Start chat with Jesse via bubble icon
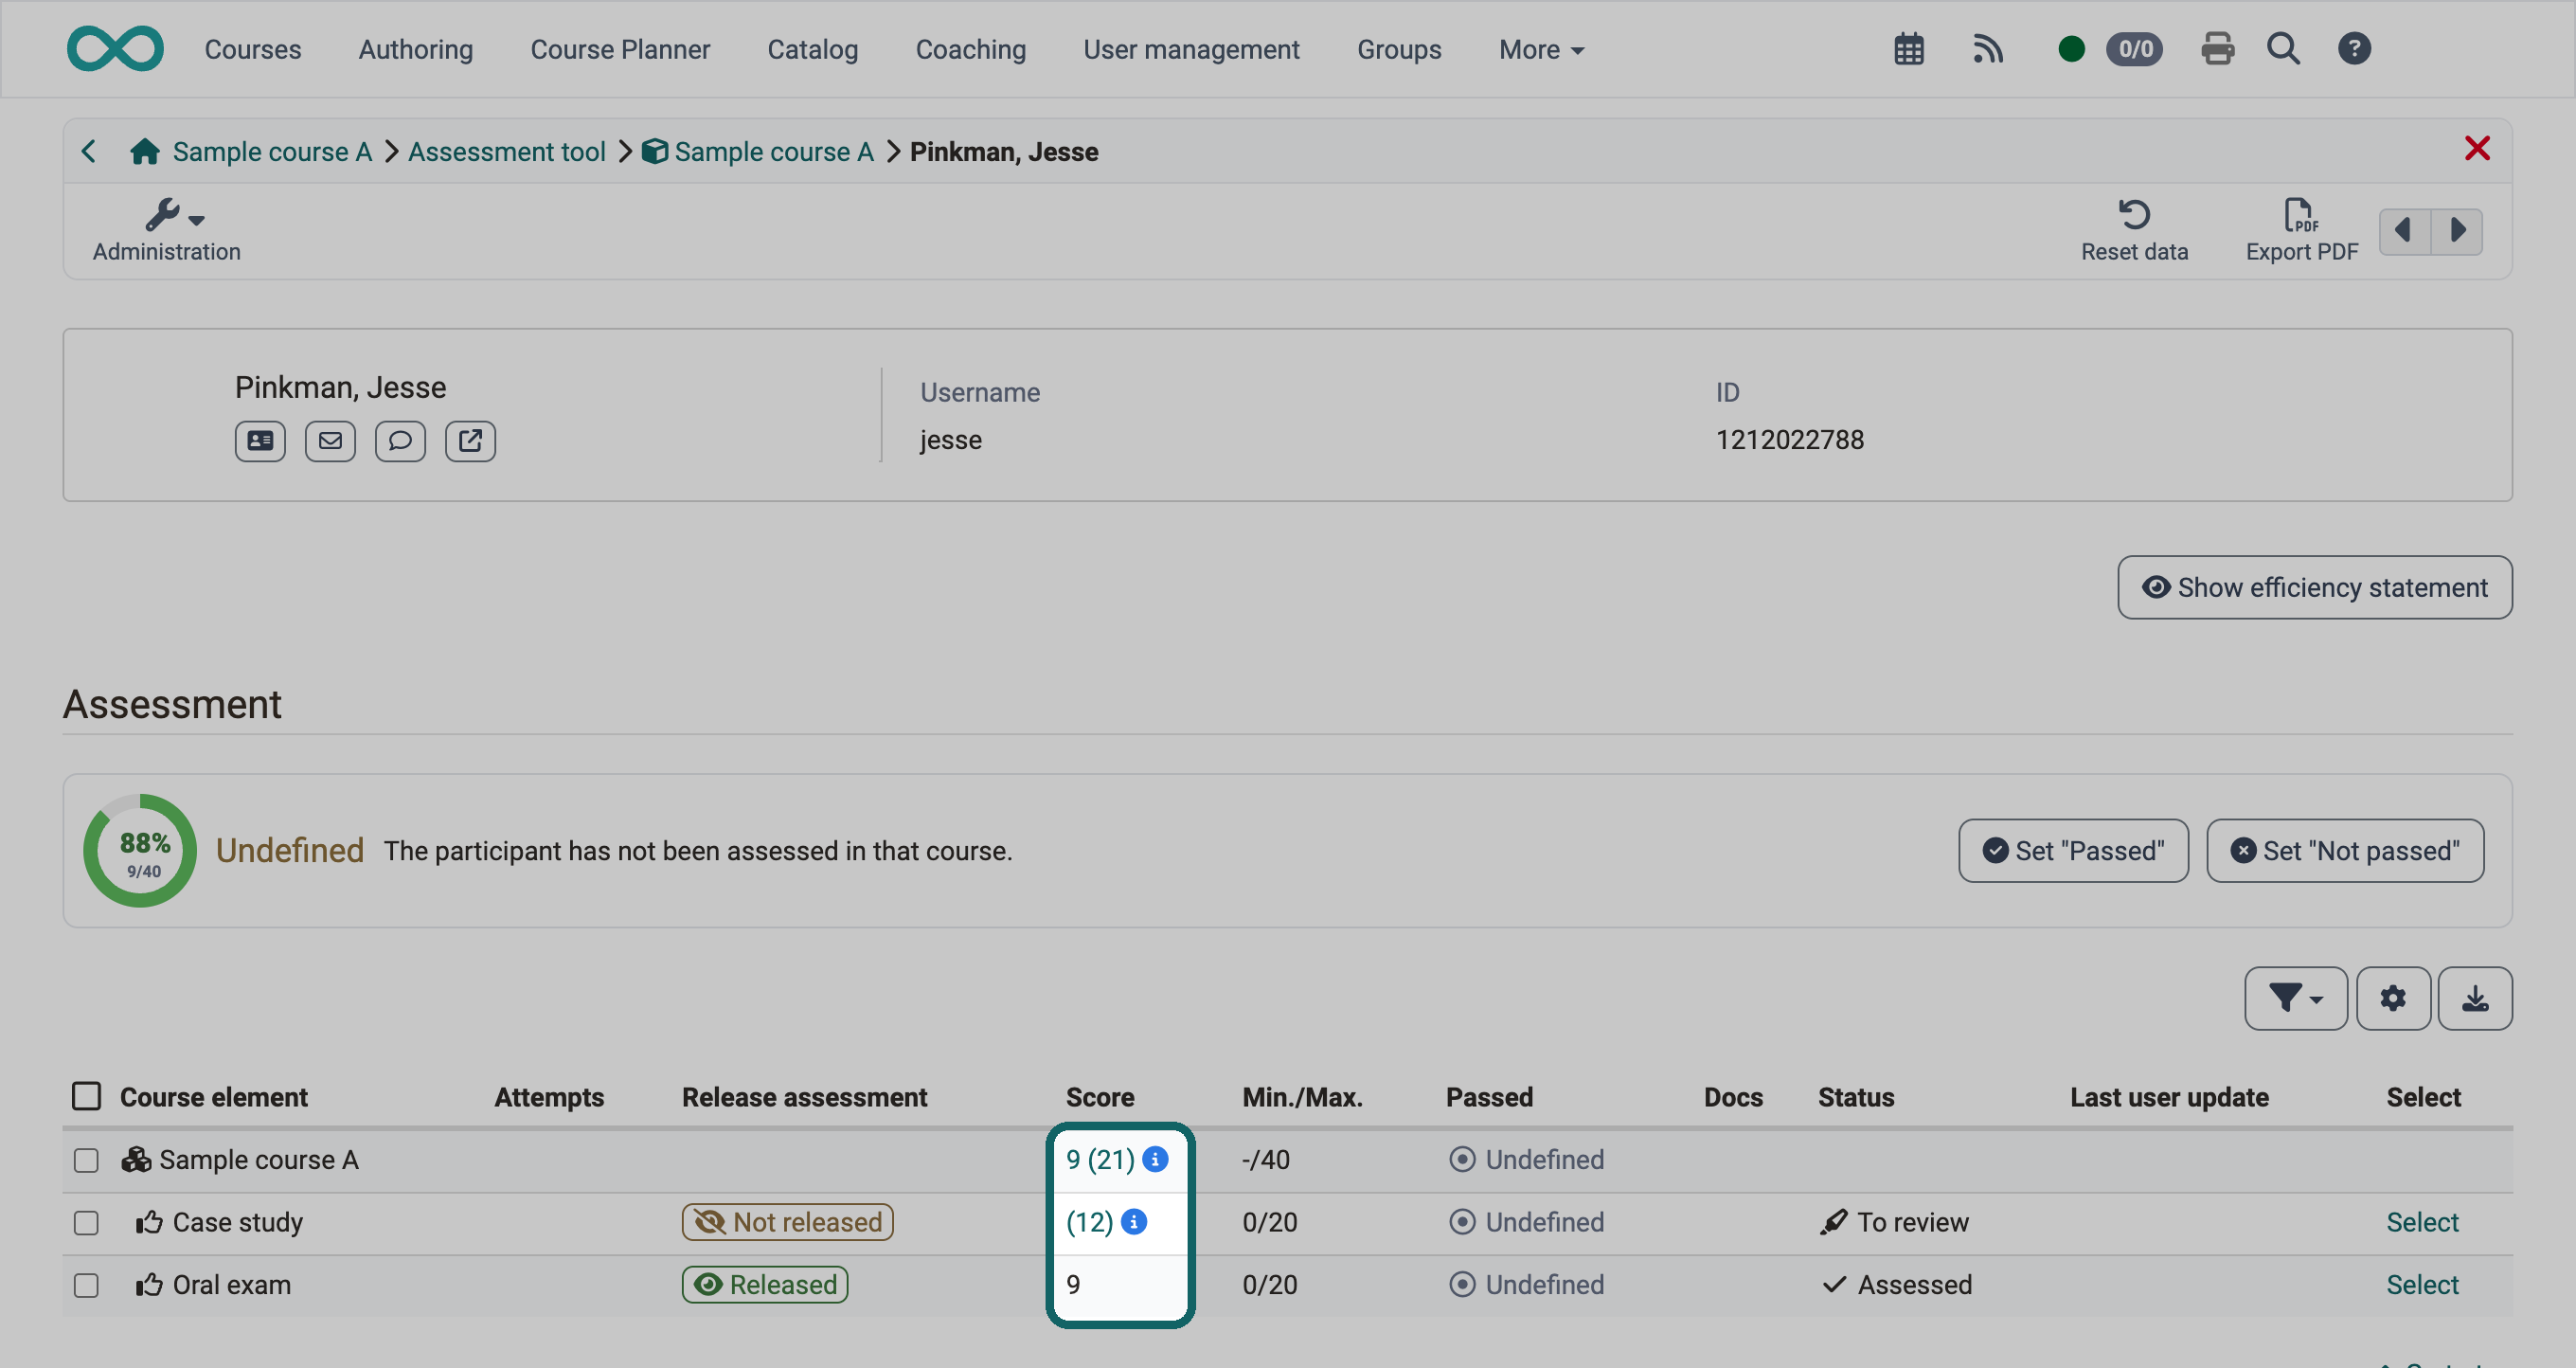This screenshot has width=2576, height=1368. point(400,441)
